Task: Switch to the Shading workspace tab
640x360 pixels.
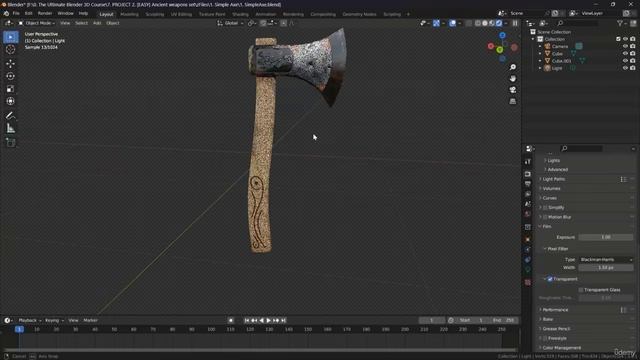Action: coord(240,14)
